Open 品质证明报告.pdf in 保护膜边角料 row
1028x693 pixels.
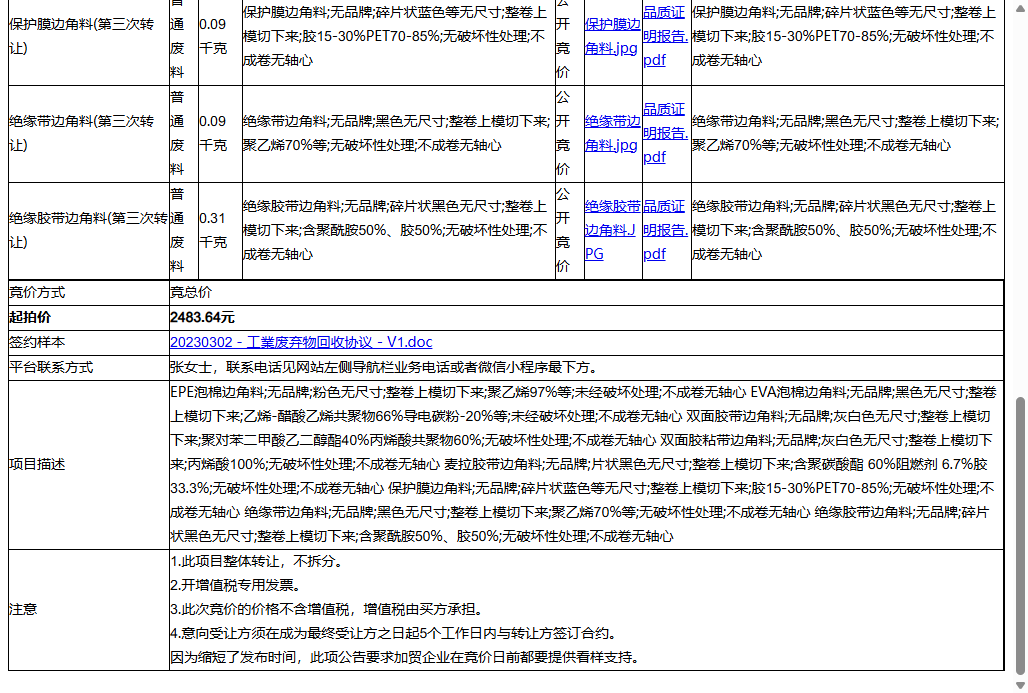pos(665,36)
